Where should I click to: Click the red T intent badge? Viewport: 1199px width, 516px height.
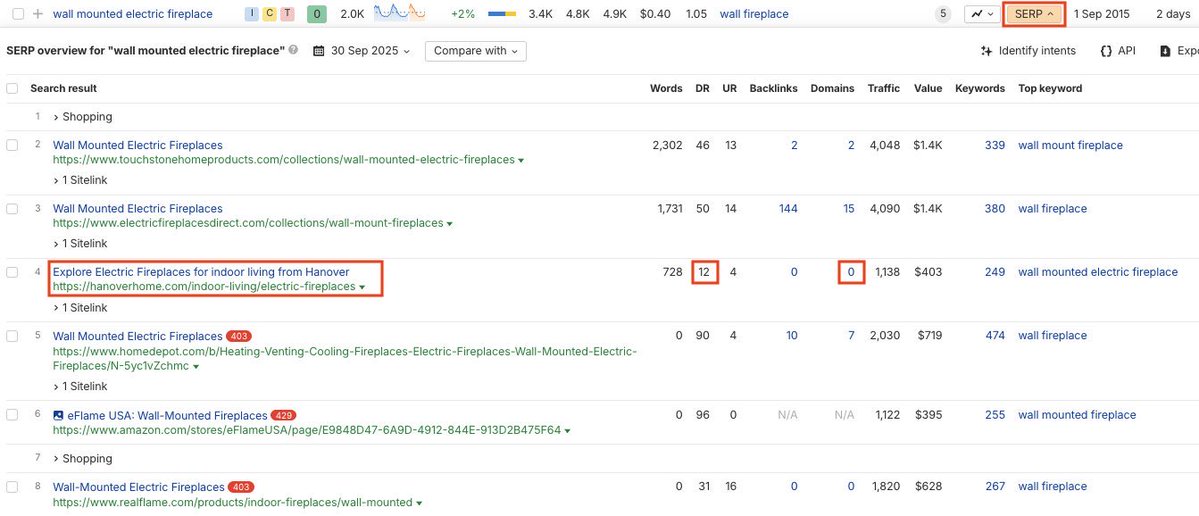pos(288,14)
